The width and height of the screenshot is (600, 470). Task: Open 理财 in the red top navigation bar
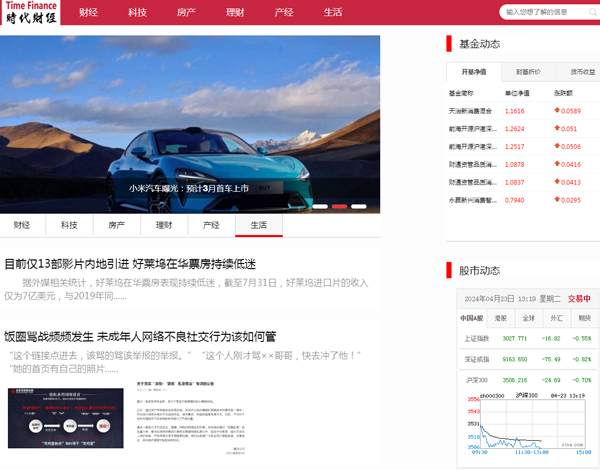[235, 12]
